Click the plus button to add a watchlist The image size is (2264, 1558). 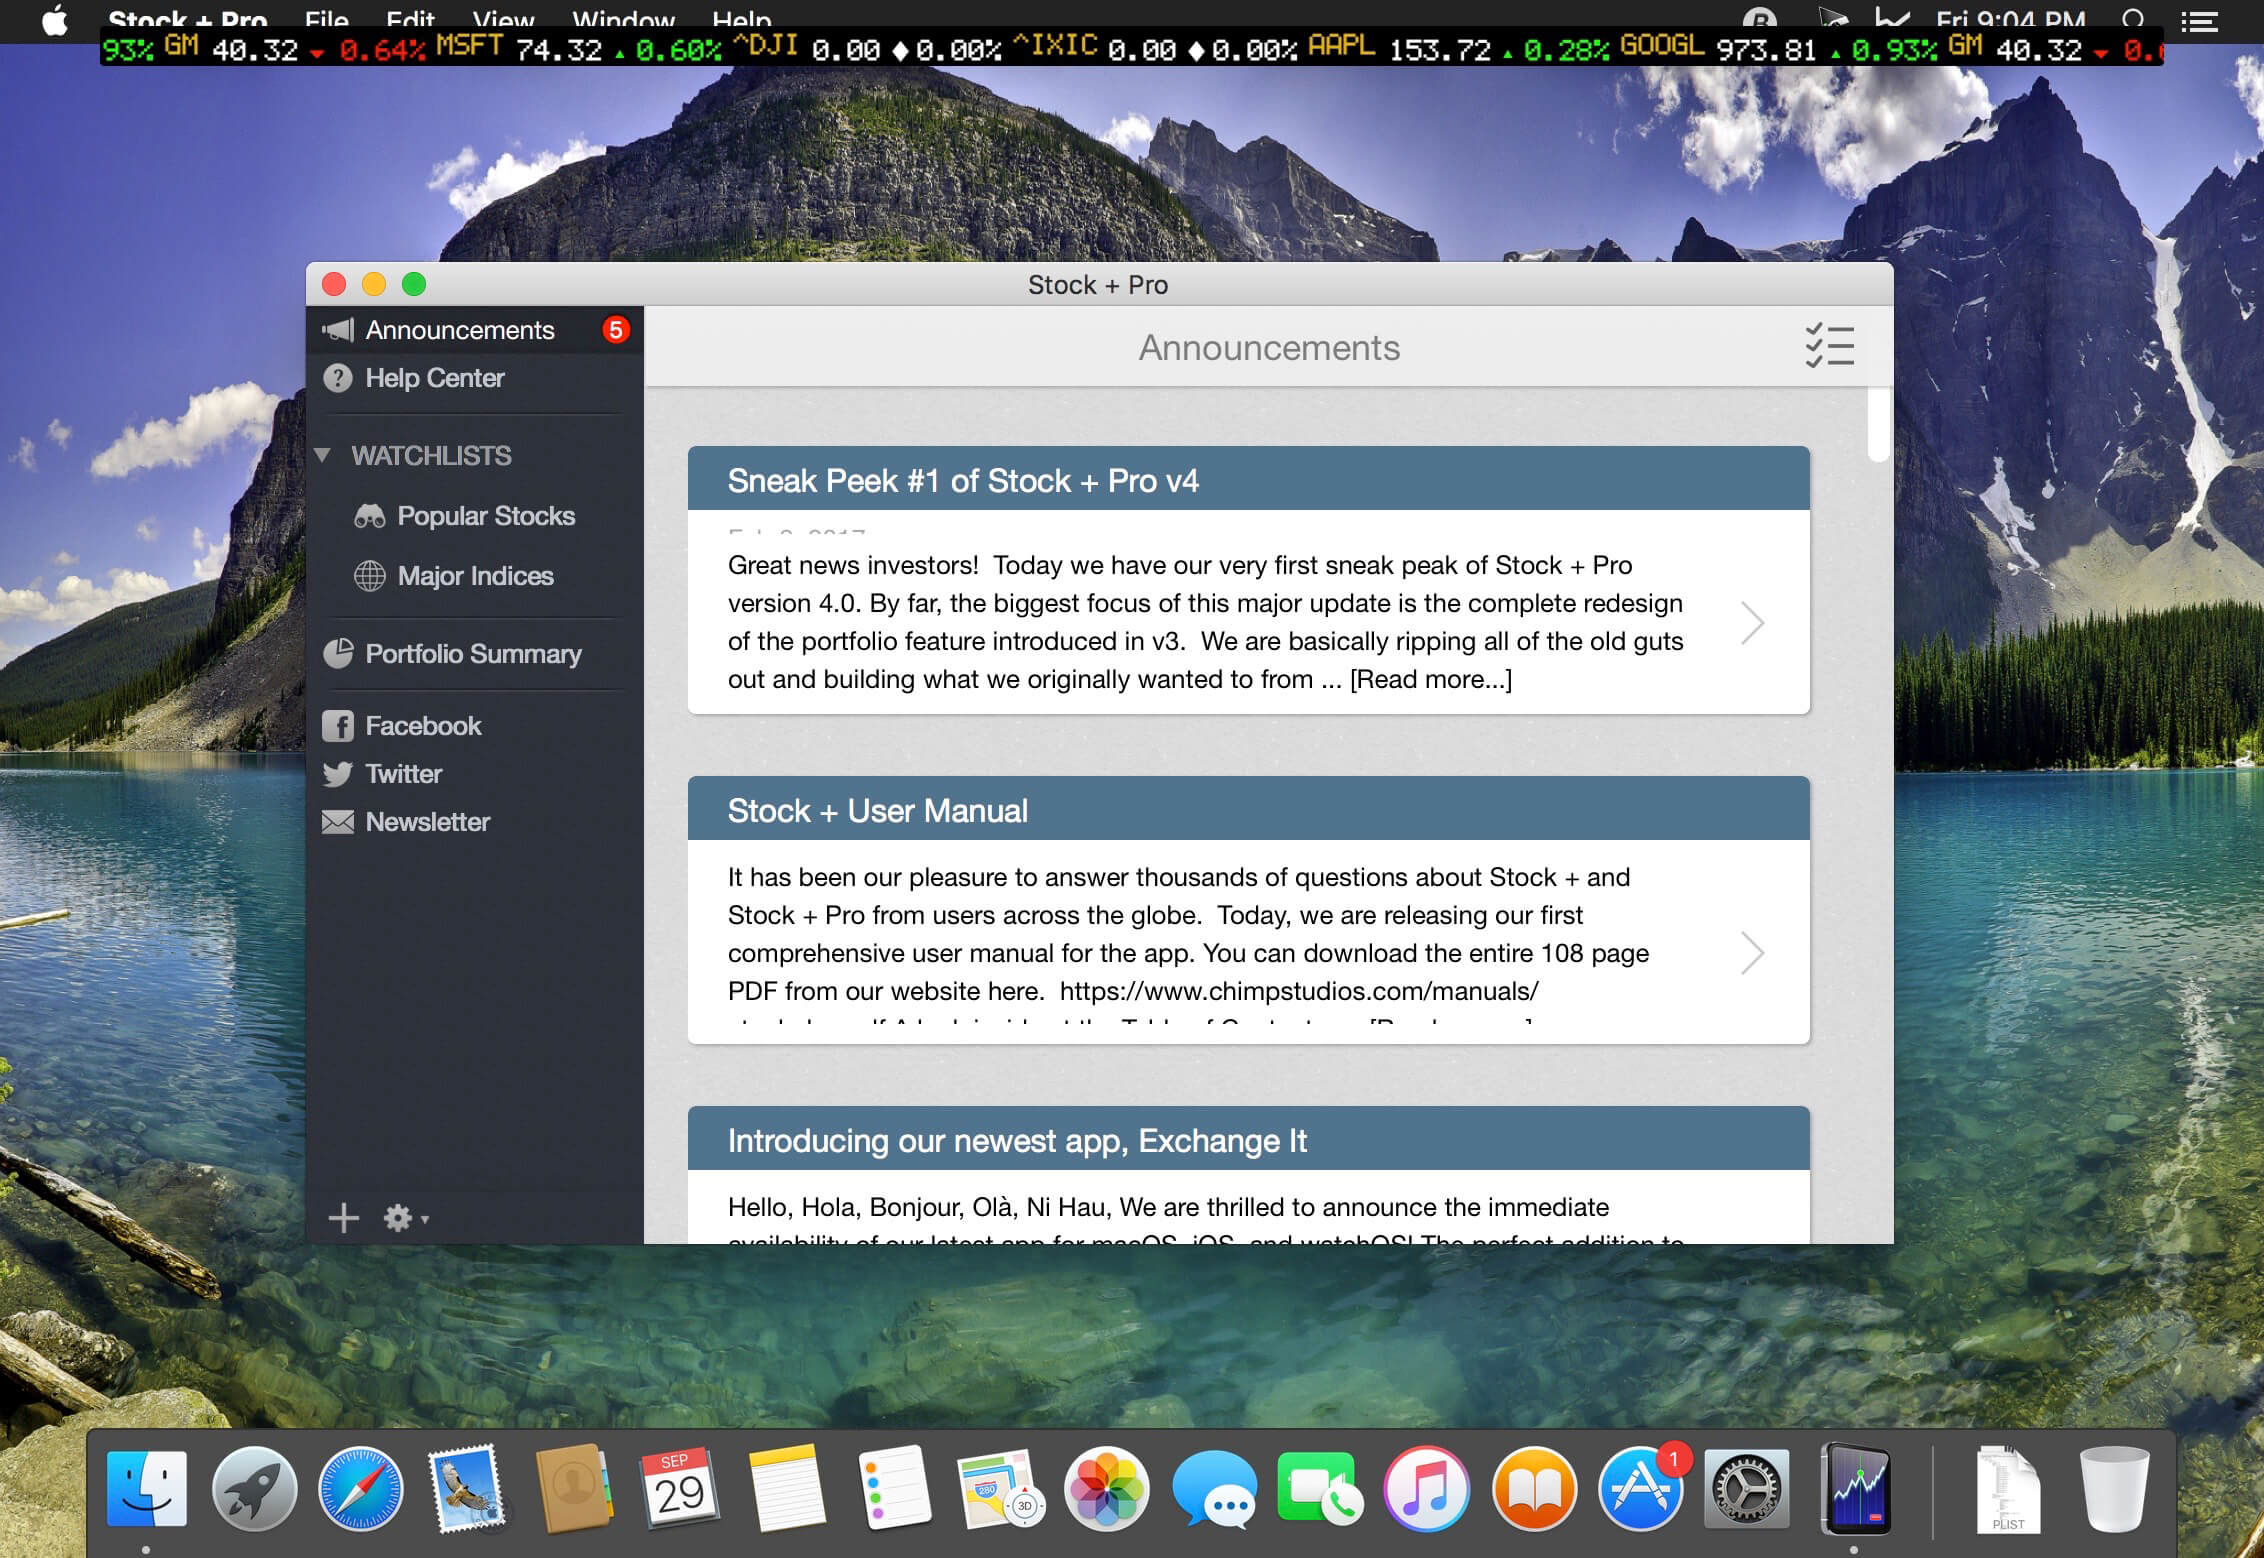click(343, 1218)
